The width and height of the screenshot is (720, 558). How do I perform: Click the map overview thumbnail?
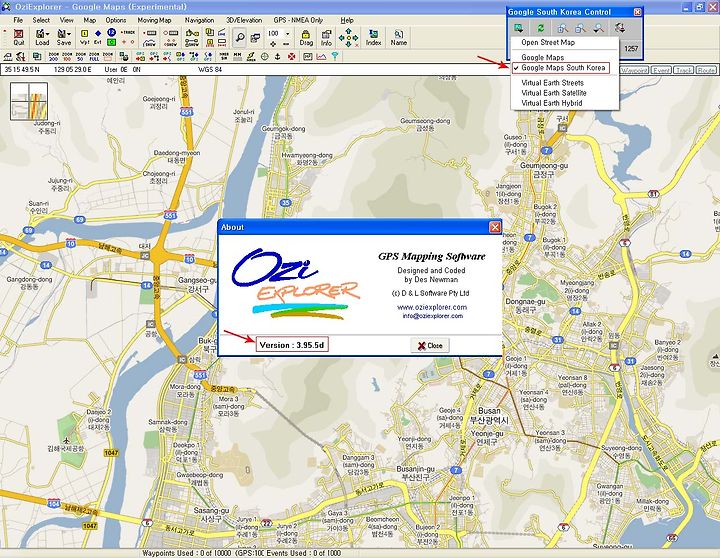29,101
